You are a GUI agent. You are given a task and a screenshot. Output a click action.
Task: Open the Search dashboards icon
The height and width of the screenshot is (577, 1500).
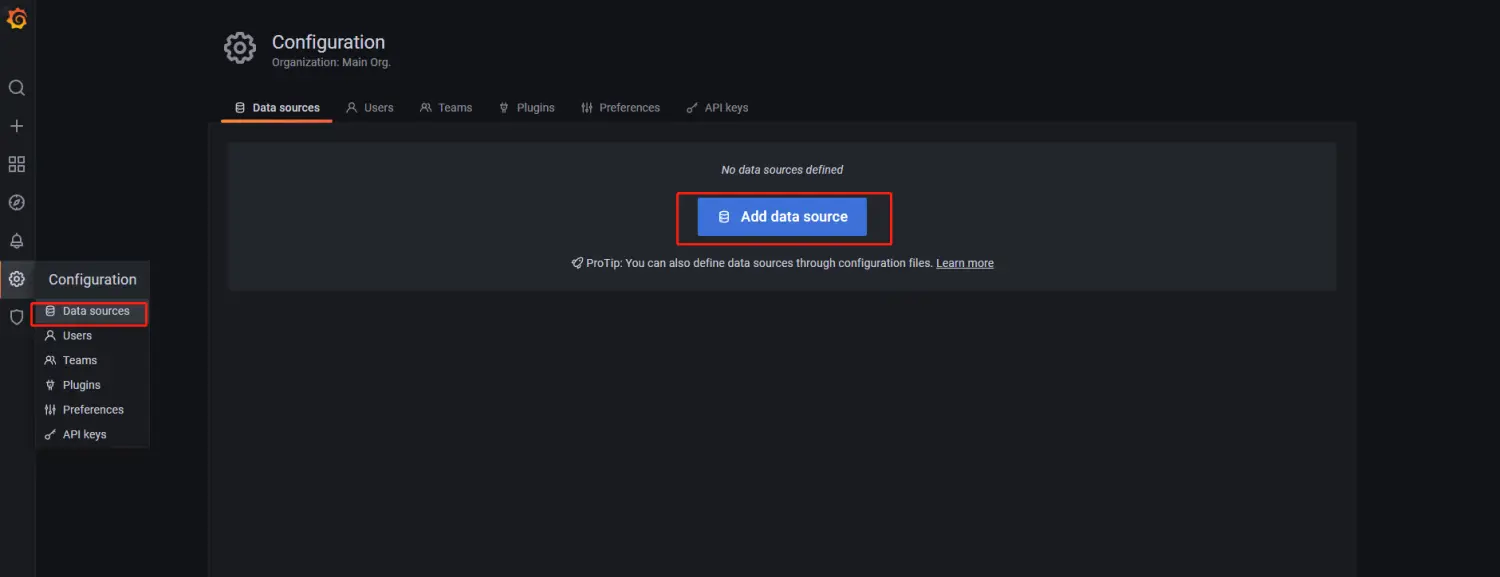(x=16, y=87)
